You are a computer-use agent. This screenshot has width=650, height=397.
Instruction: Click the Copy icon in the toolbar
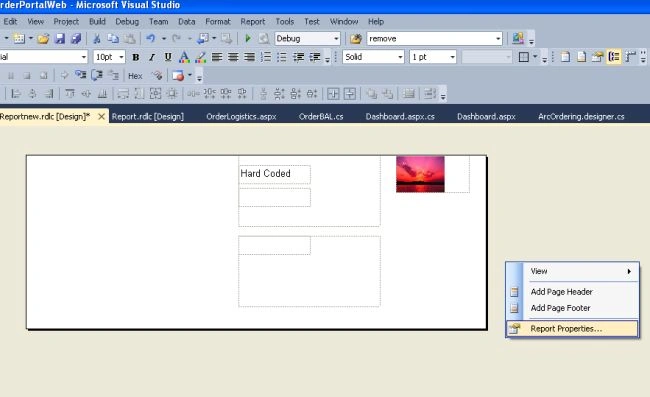[113, 39]
